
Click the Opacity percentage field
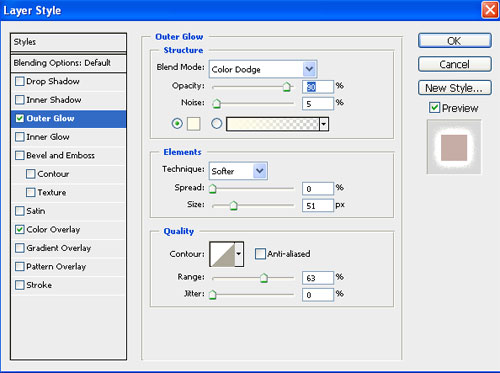click(x=318, y=87)
